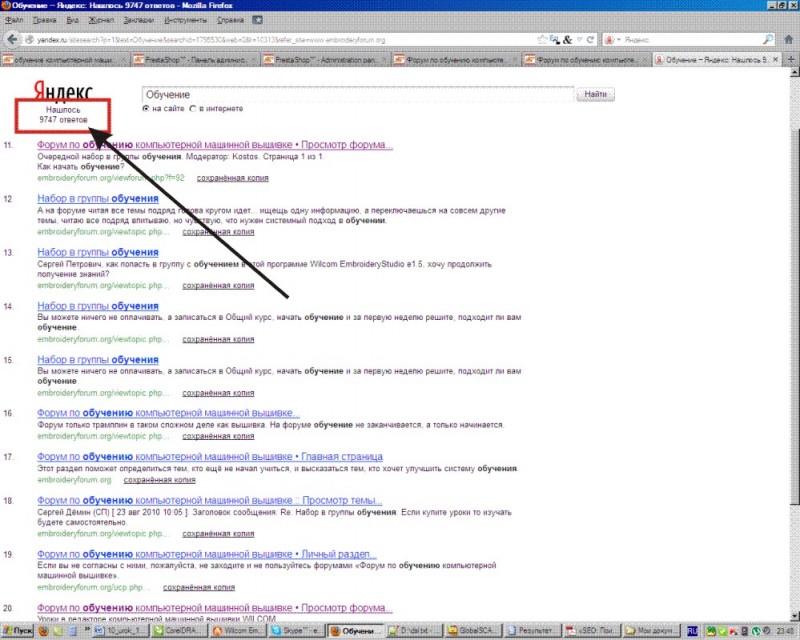The width and height of the screenshot is (800, 640).
Task: Switch to 10_urok_1 document in the taskbar
Action: (120, 631)
